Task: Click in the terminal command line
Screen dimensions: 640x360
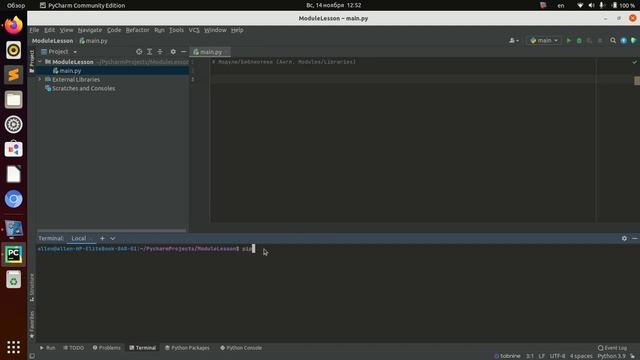Action: click(338, 249)
